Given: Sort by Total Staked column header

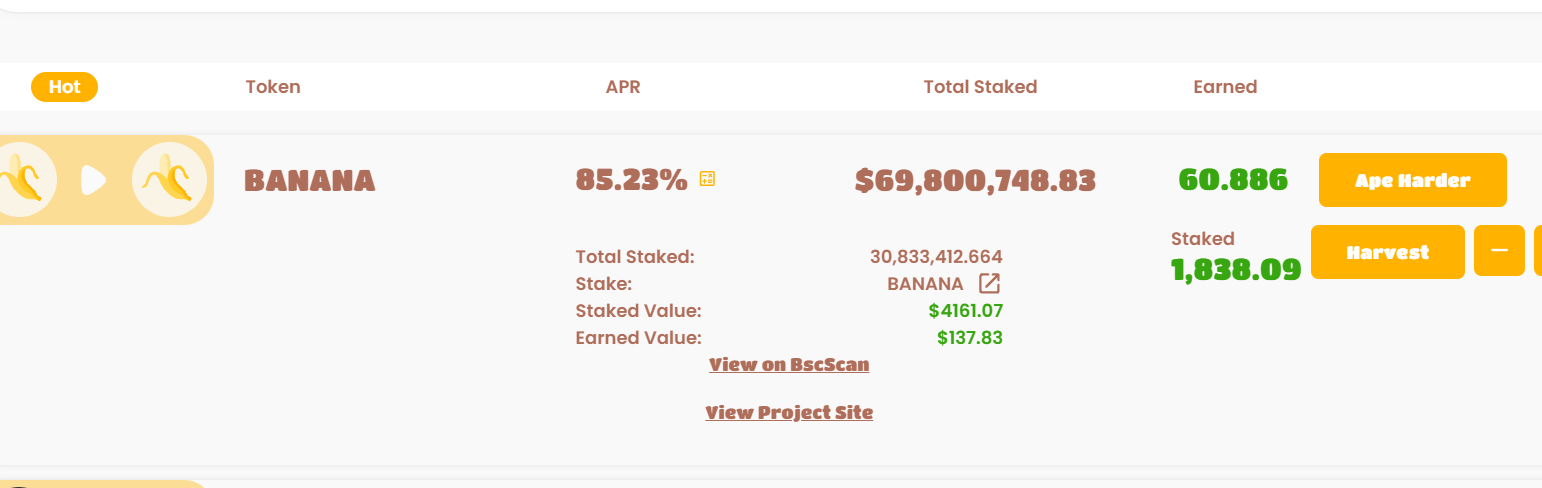Looking at the screenshot, I should click(x=980, y=87).
